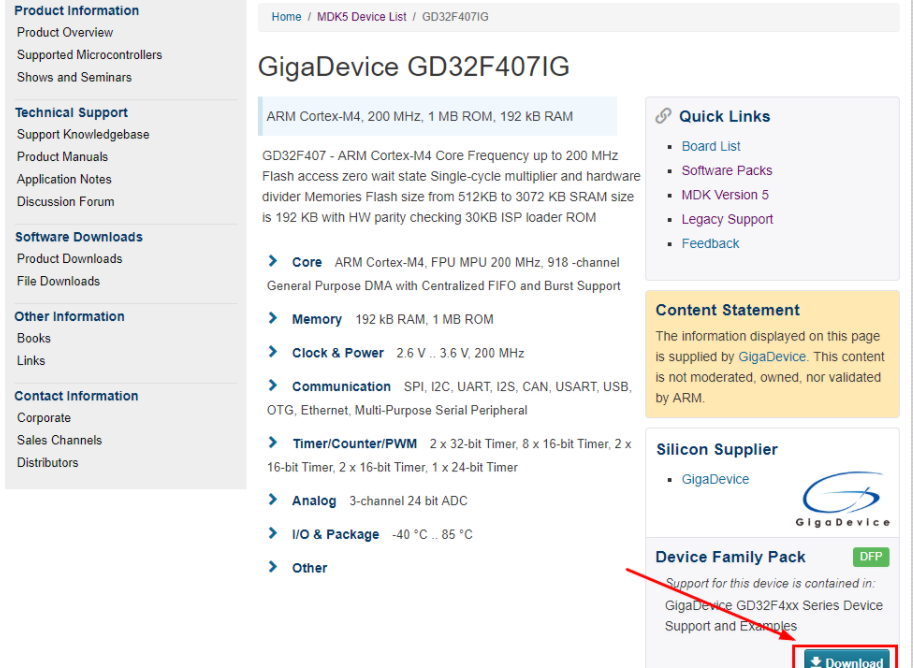Image resolution: width=913 pixels, height=668 pixels.
Task: Open Legacy Support quick link
Action: click(x=727, y=220)
